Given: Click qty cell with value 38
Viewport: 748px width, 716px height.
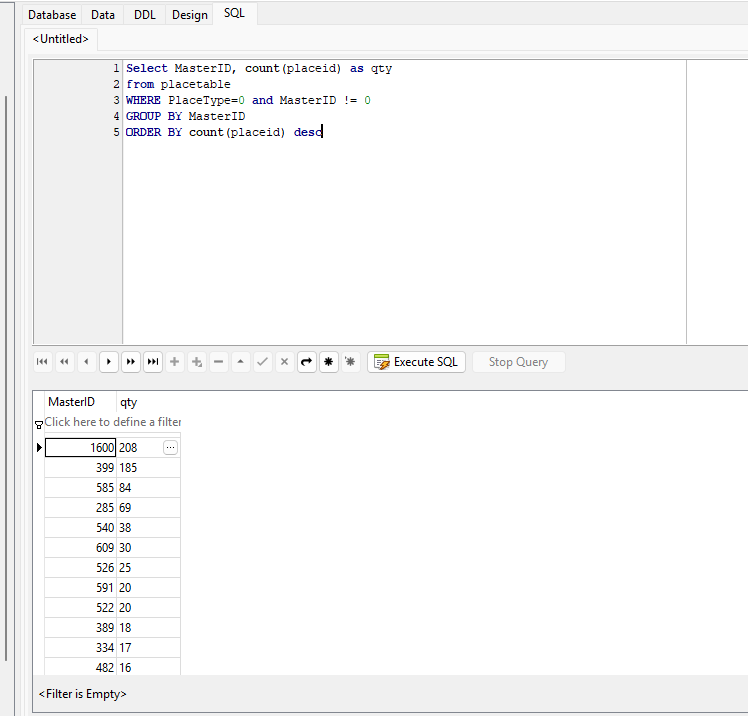Looking at the screenshot, I should pyautogui.click(x=148, y=528).
